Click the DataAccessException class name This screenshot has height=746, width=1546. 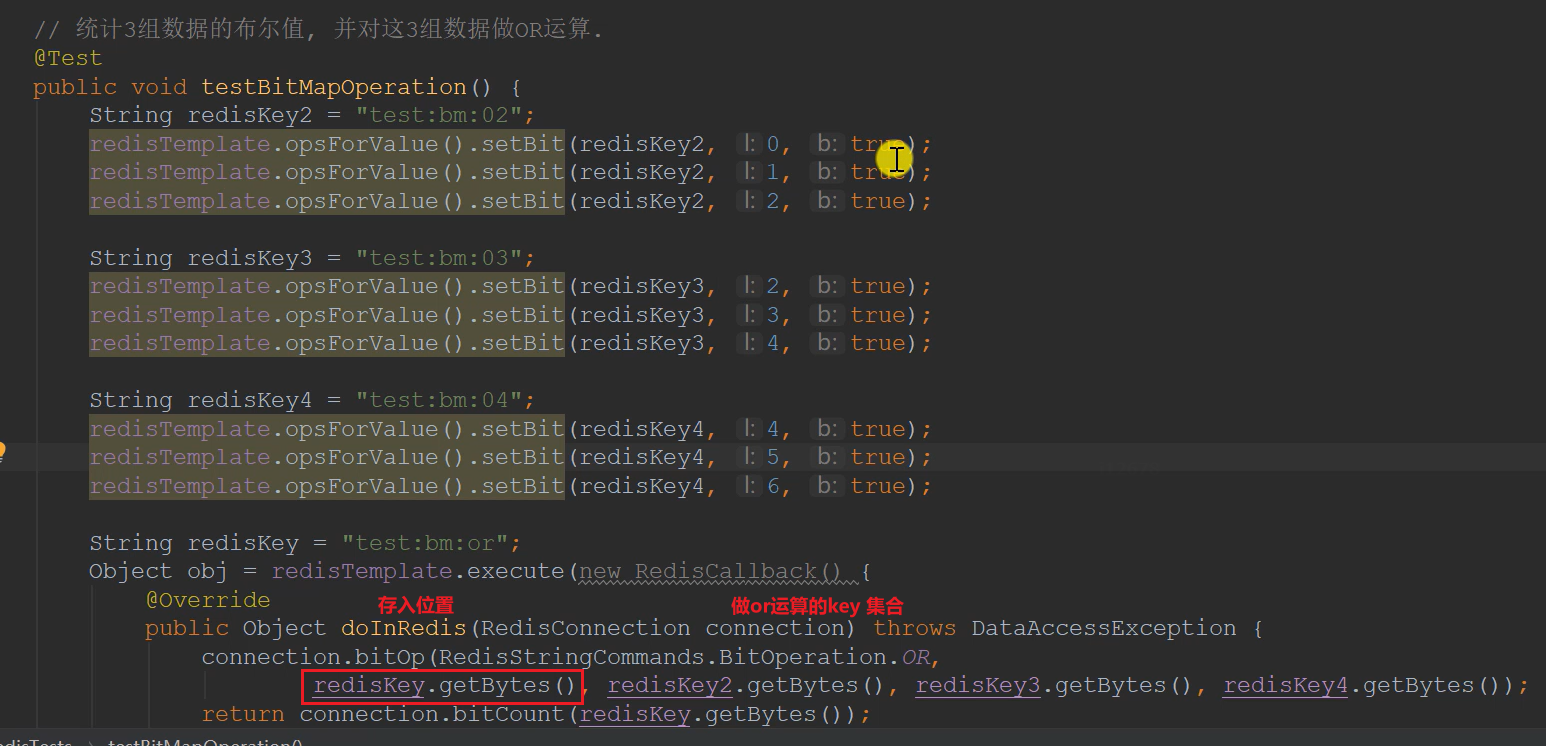[1104, 628]
